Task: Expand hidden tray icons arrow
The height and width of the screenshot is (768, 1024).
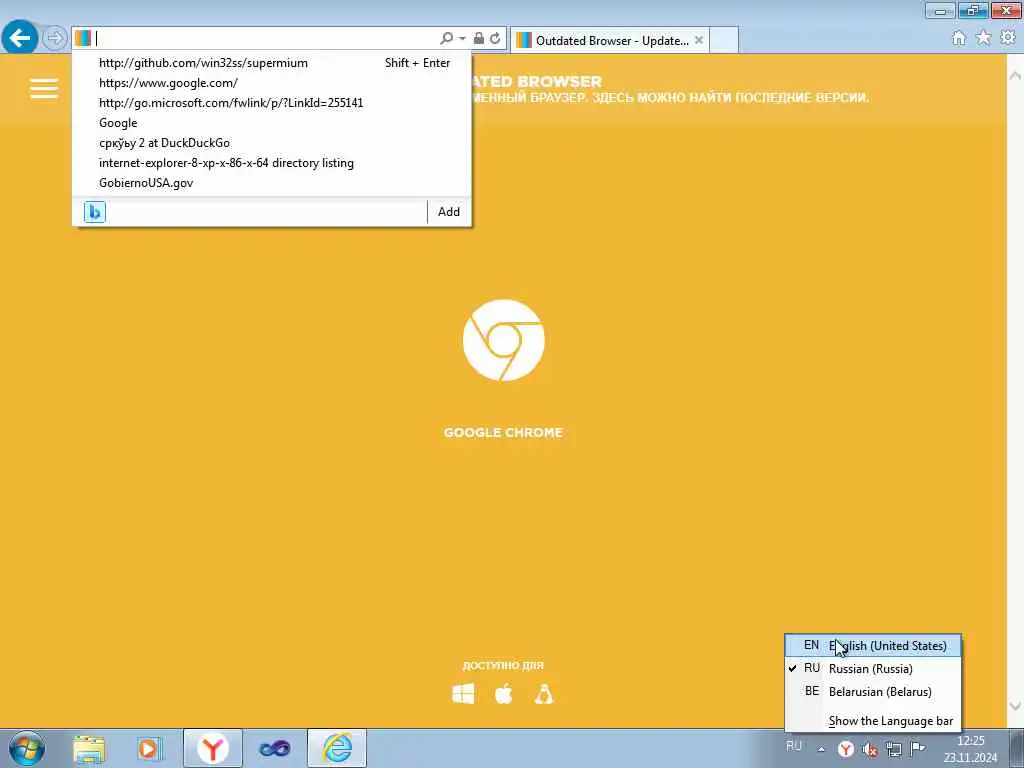Action: click(821, 749)
